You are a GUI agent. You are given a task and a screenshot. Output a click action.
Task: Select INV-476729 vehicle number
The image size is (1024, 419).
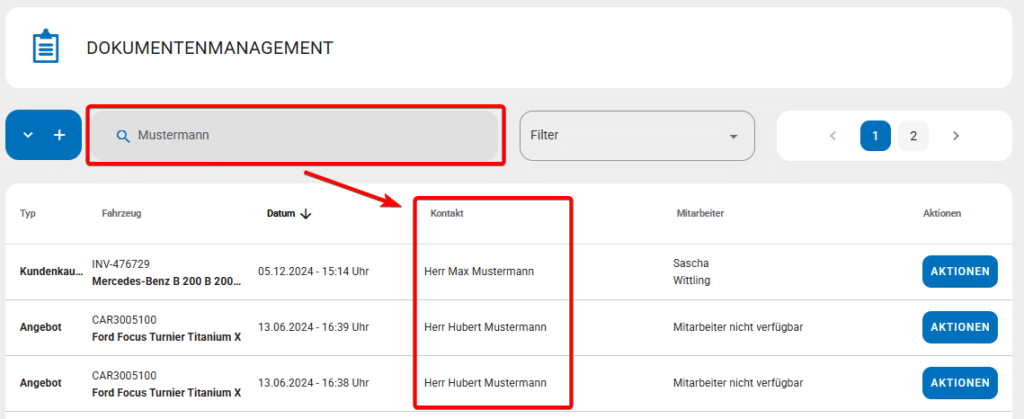[121, 264]
